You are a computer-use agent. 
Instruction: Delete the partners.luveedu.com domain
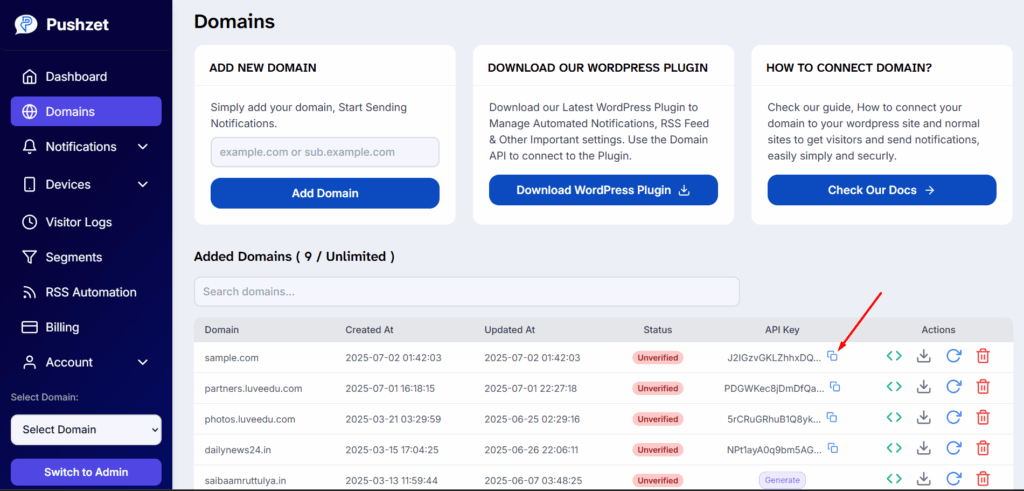click(983, 387)
